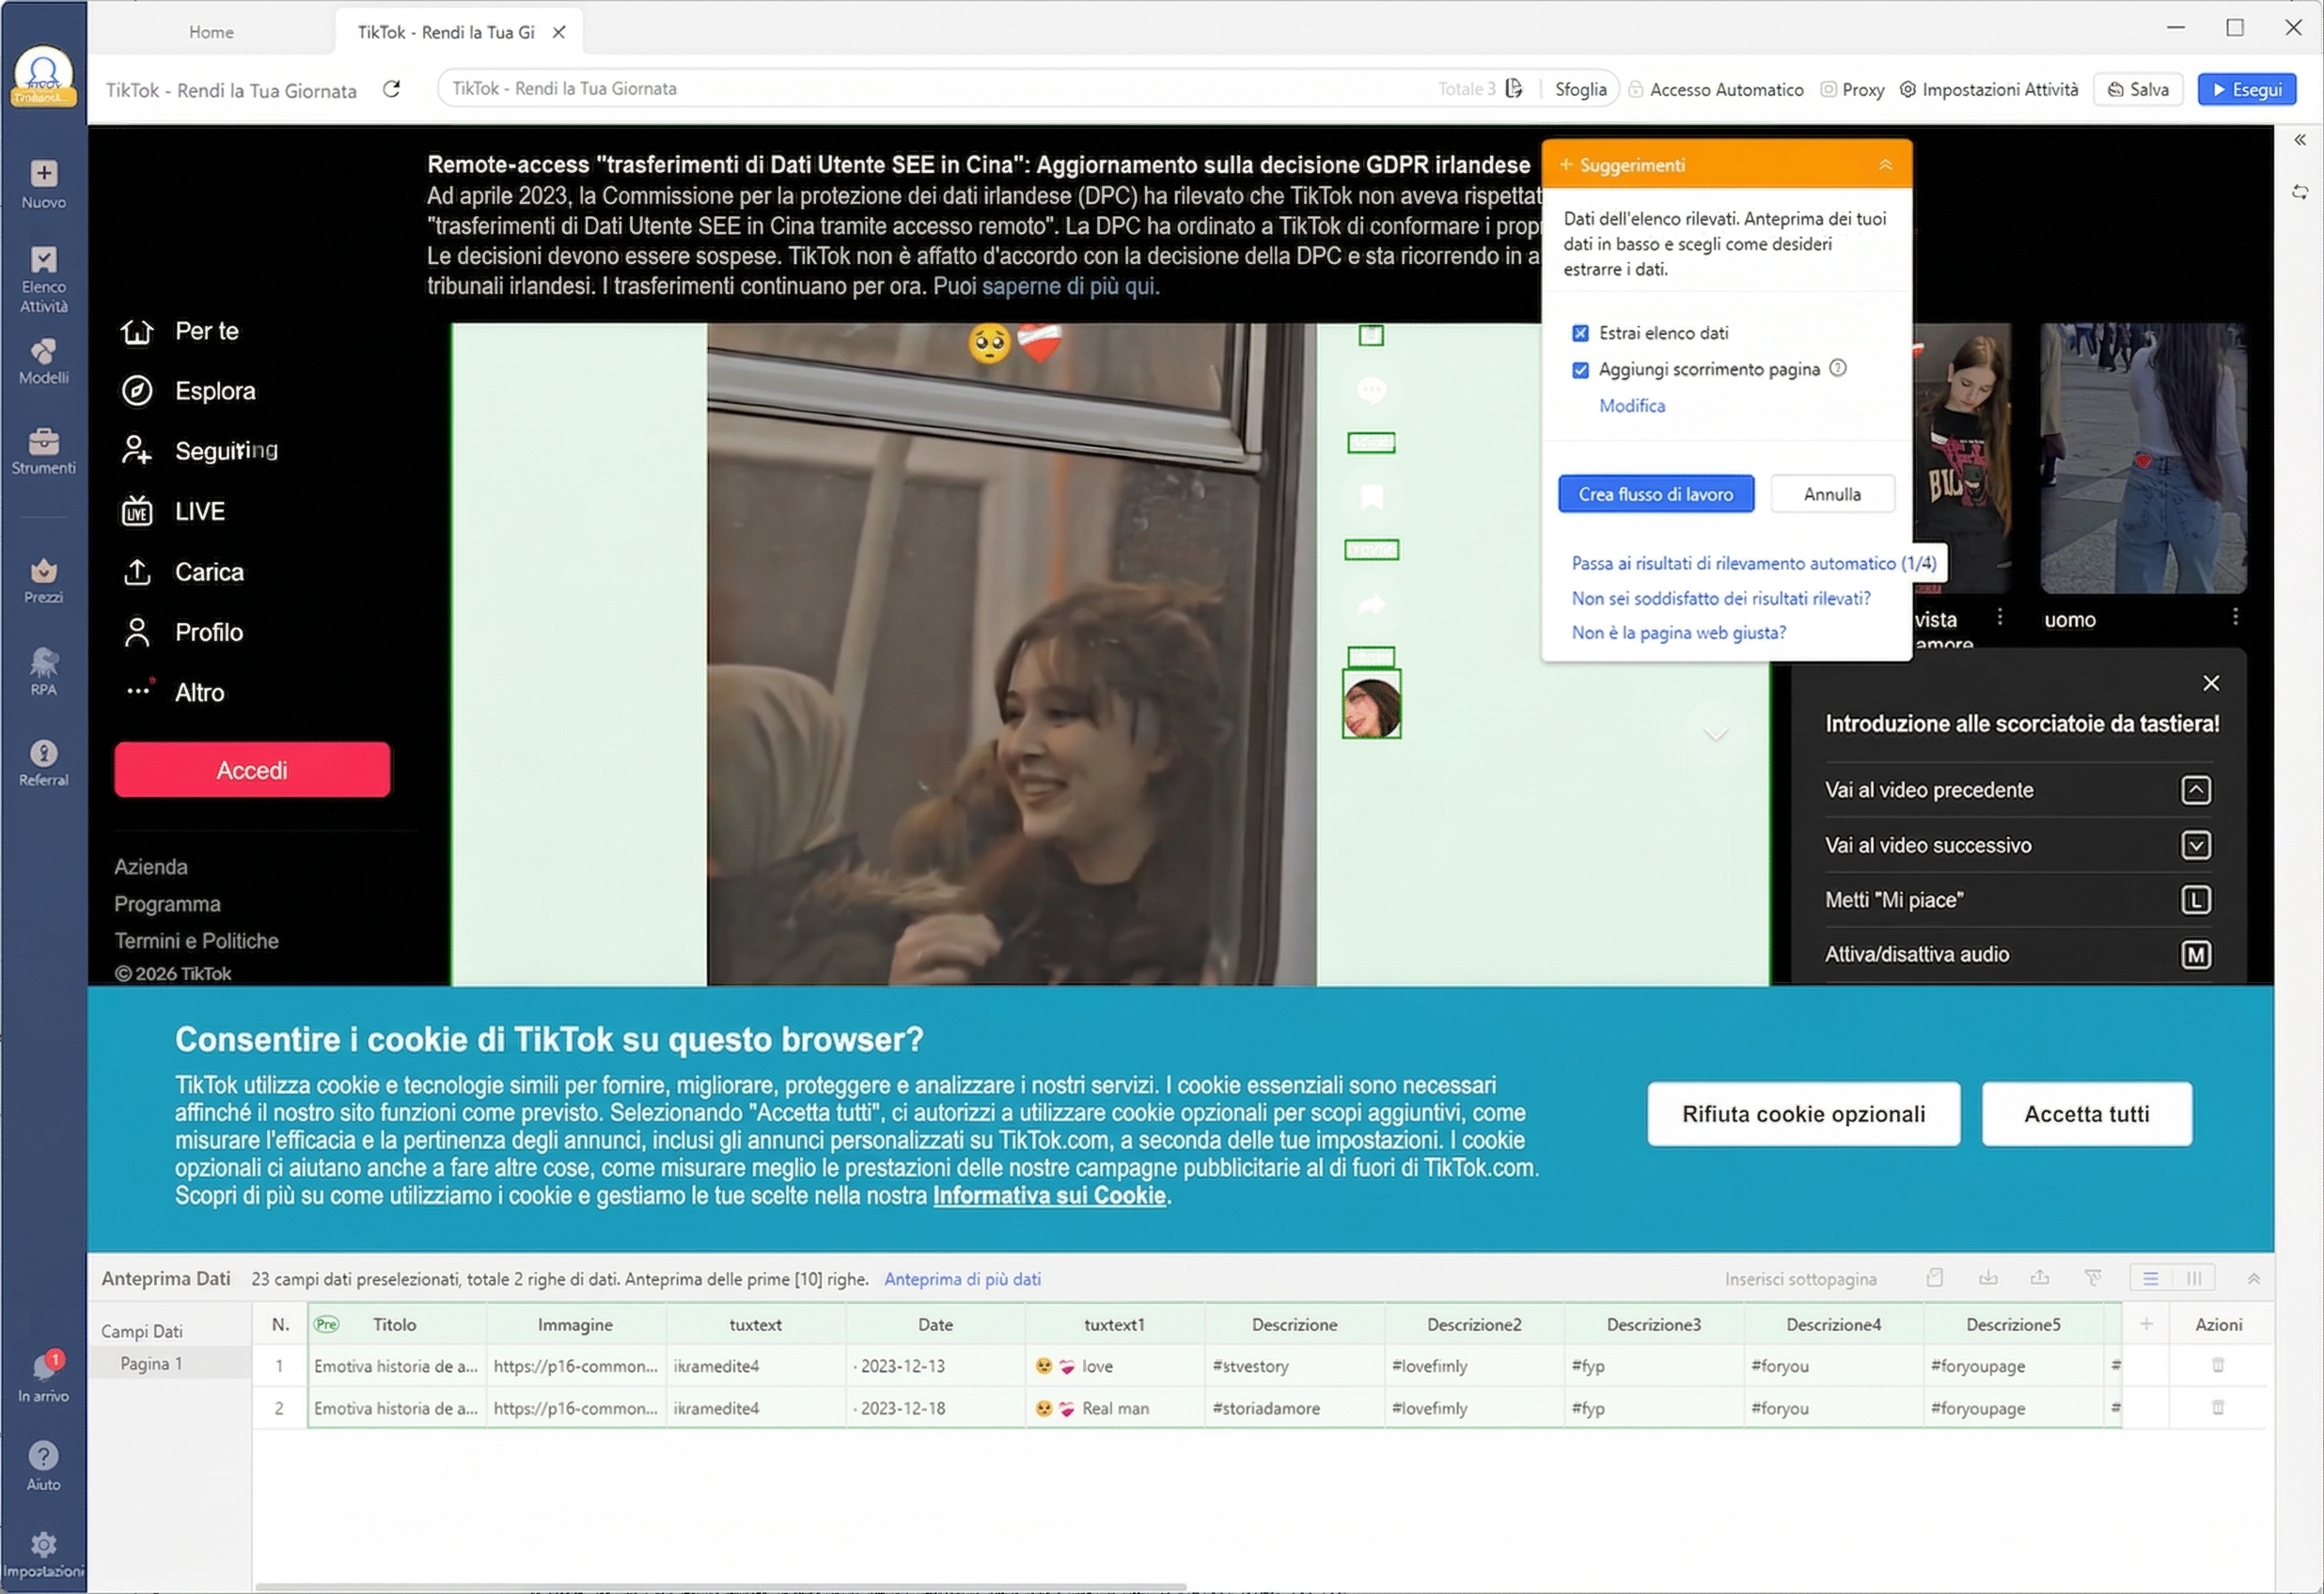Click Crea flusso di lavoro button

click(1655, 494)
